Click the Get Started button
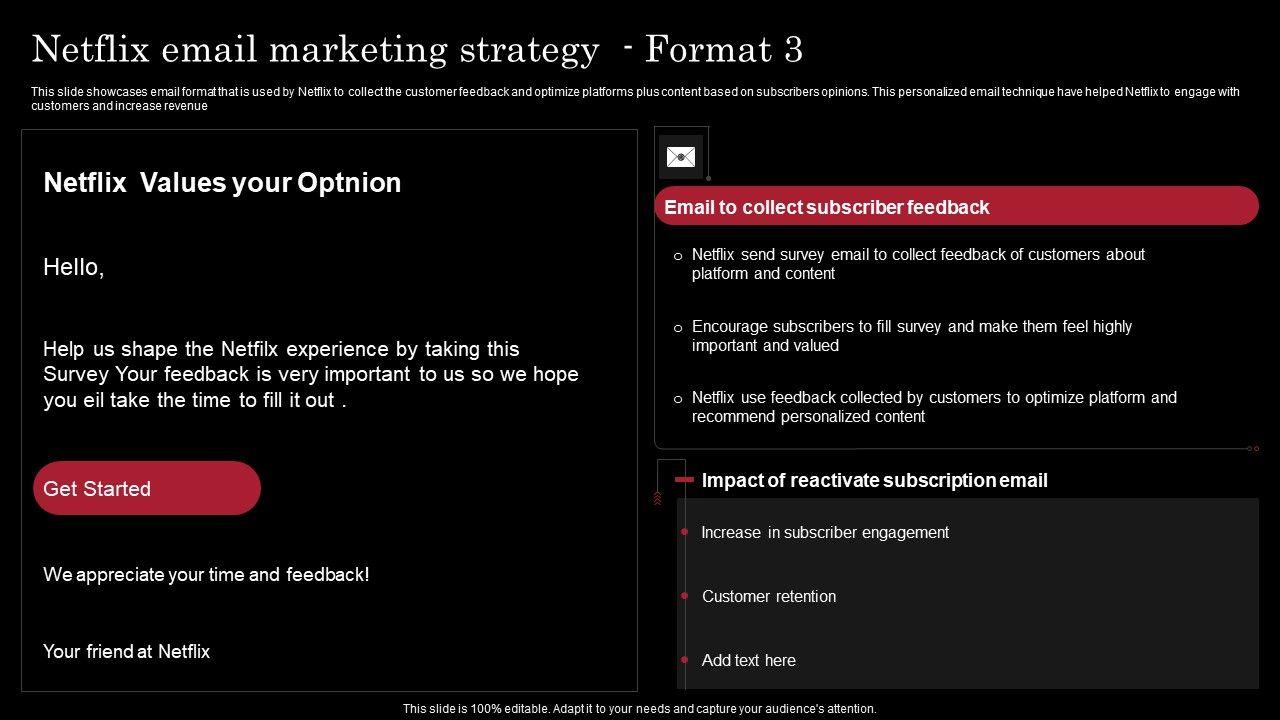 click(x=147, y=488)
